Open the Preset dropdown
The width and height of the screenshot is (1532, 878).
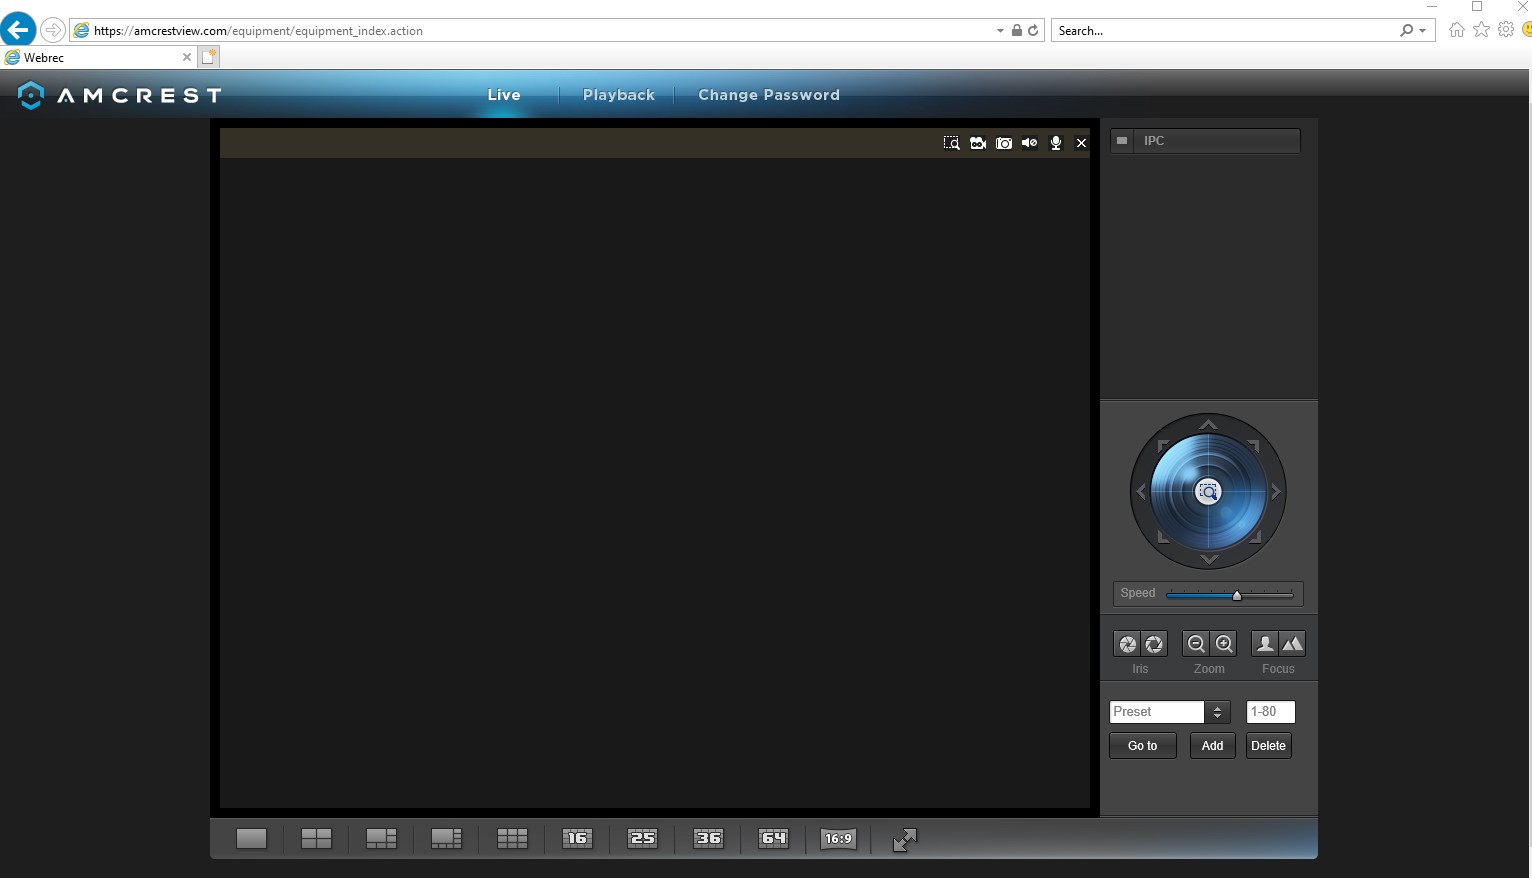click(1217, 712)
